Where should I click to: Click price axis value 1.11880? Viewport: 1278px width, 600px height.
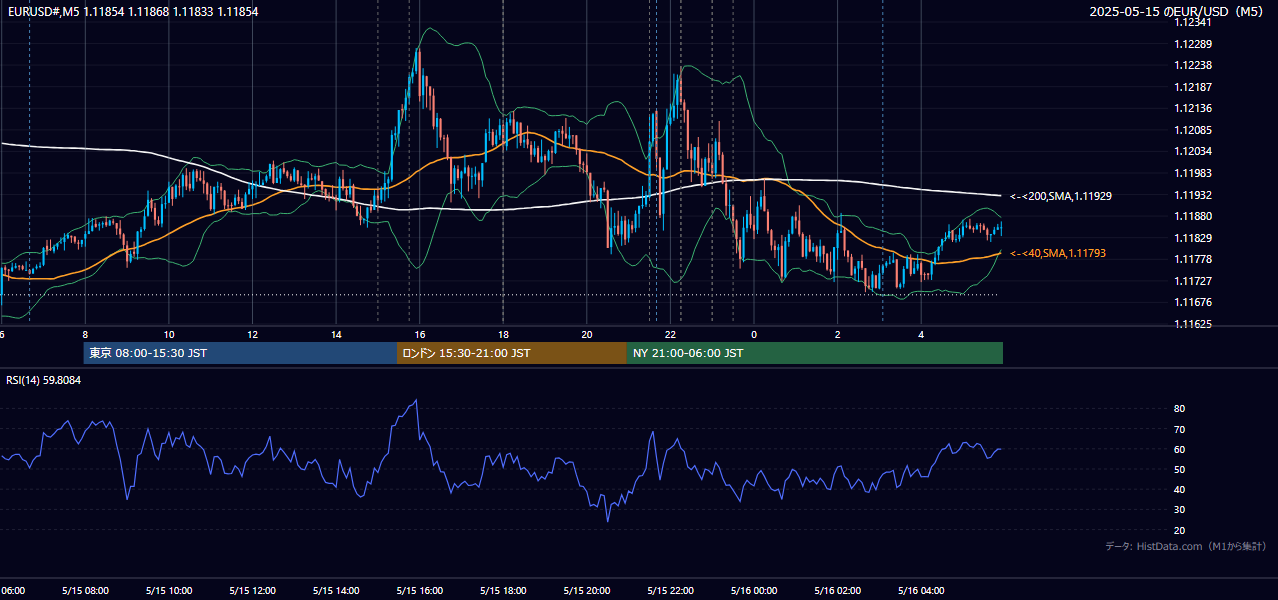[1194, 216]
